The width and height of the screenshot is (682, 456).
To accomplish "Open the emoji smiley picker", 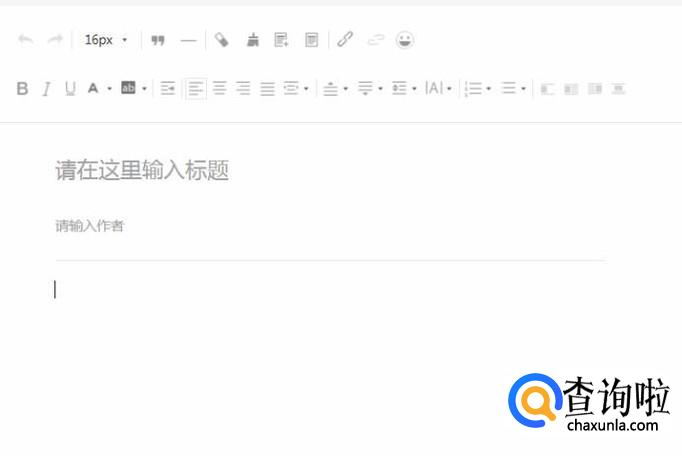I will point(405,40).
